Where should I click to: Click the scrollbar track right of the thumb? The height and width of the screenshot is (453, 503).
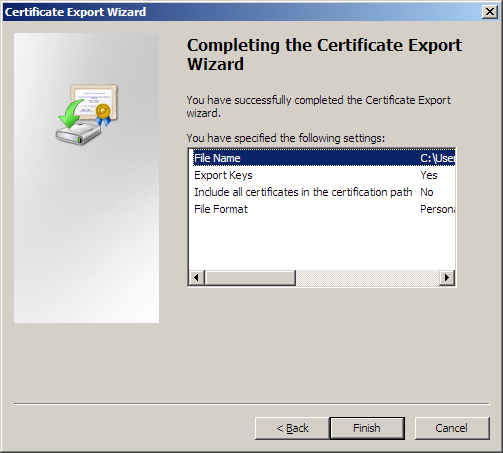click(367, 277)
